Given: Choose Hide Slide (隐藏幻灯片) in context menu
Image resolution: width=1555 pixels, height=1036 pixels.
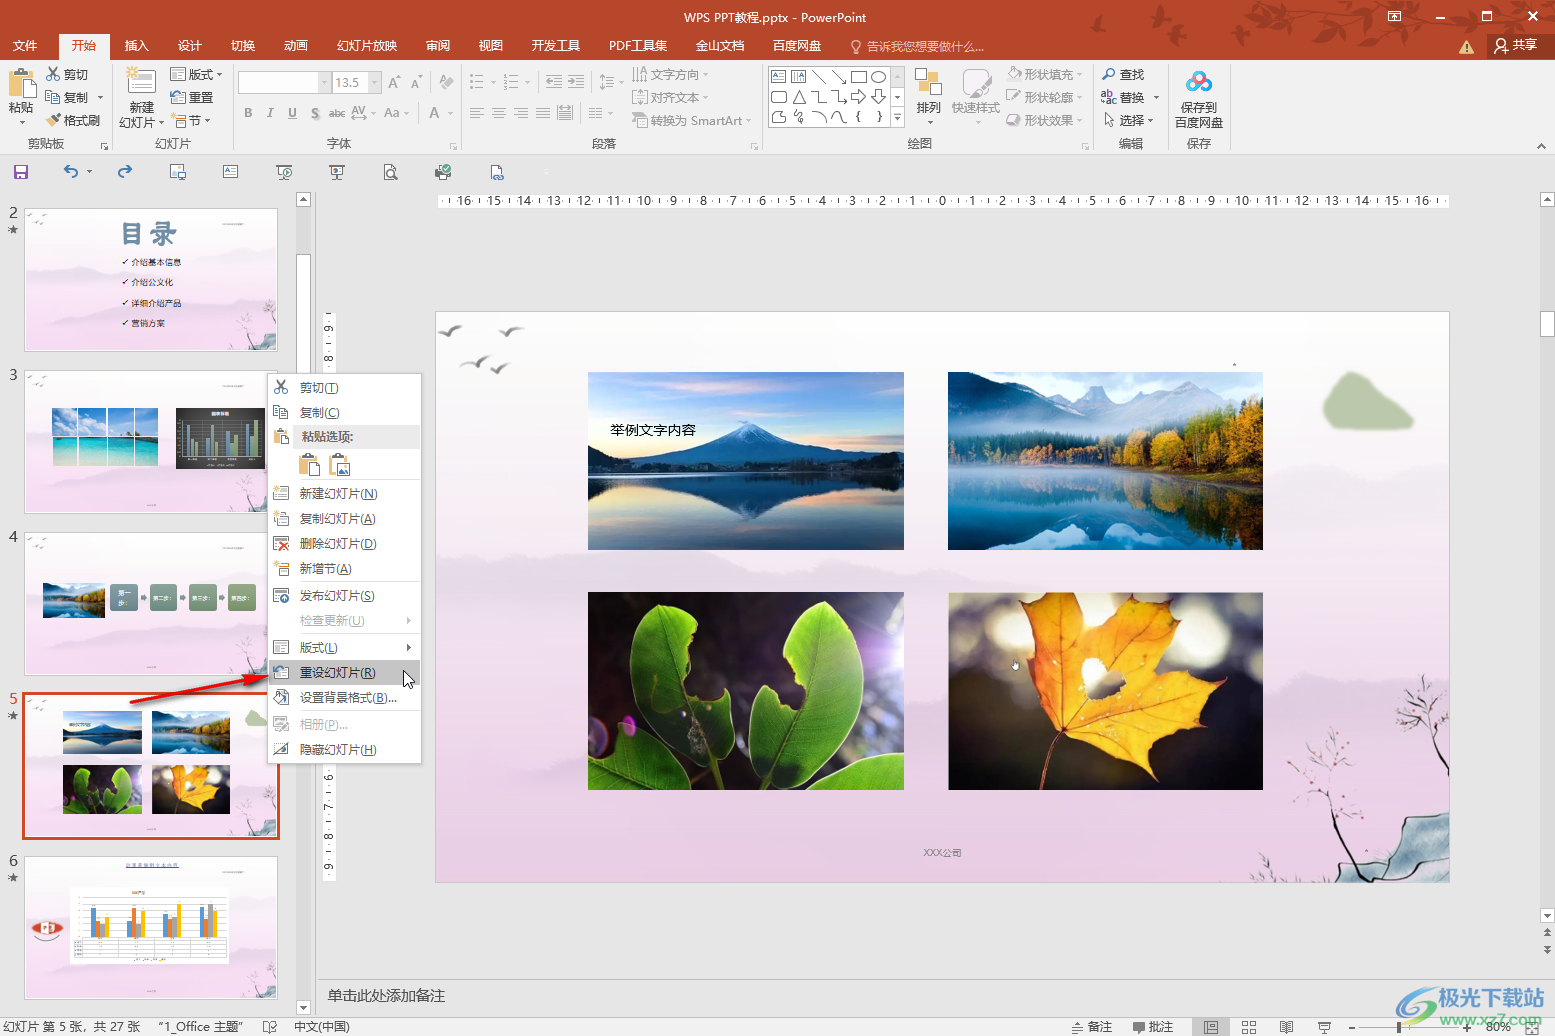Looking at the screenshot, I should click(x=344, y=749).
